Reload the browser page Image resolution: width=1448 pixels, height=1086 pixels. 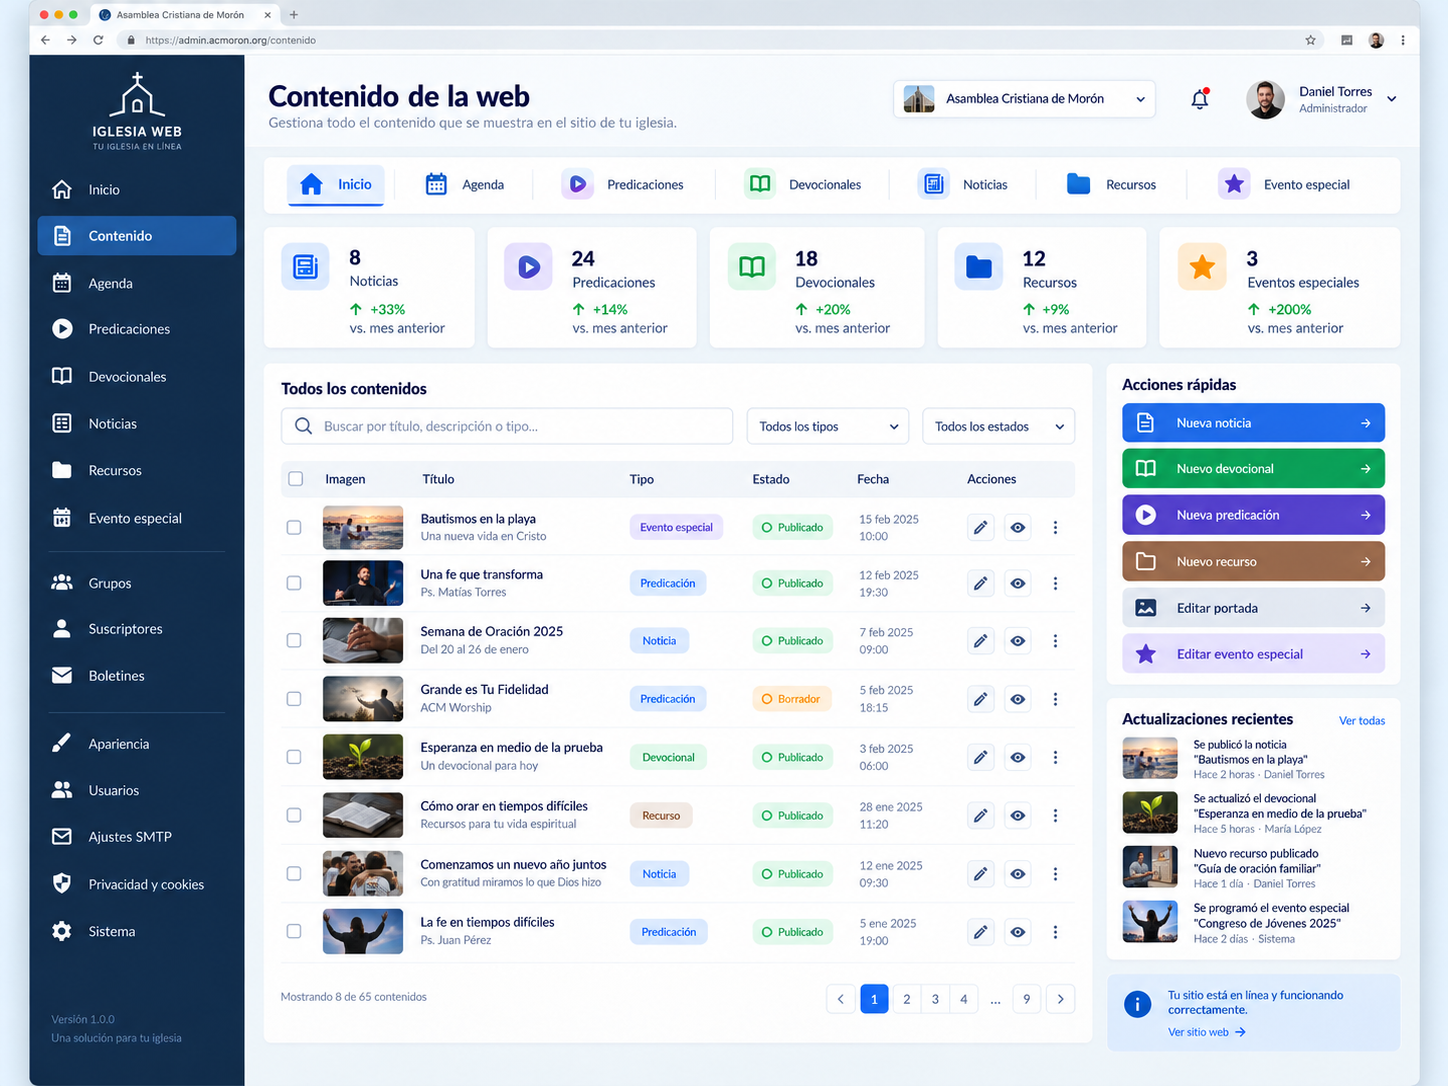coord(98,40)
